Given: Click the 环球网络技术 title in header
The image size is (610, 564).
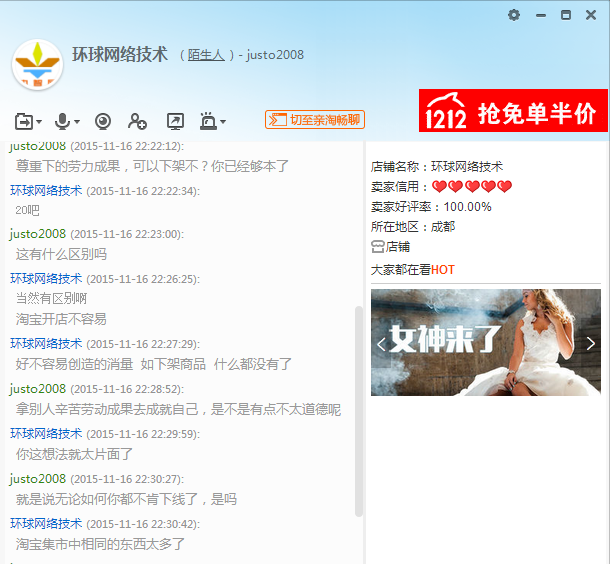Looking at the screenshot, I should [120, 54].
